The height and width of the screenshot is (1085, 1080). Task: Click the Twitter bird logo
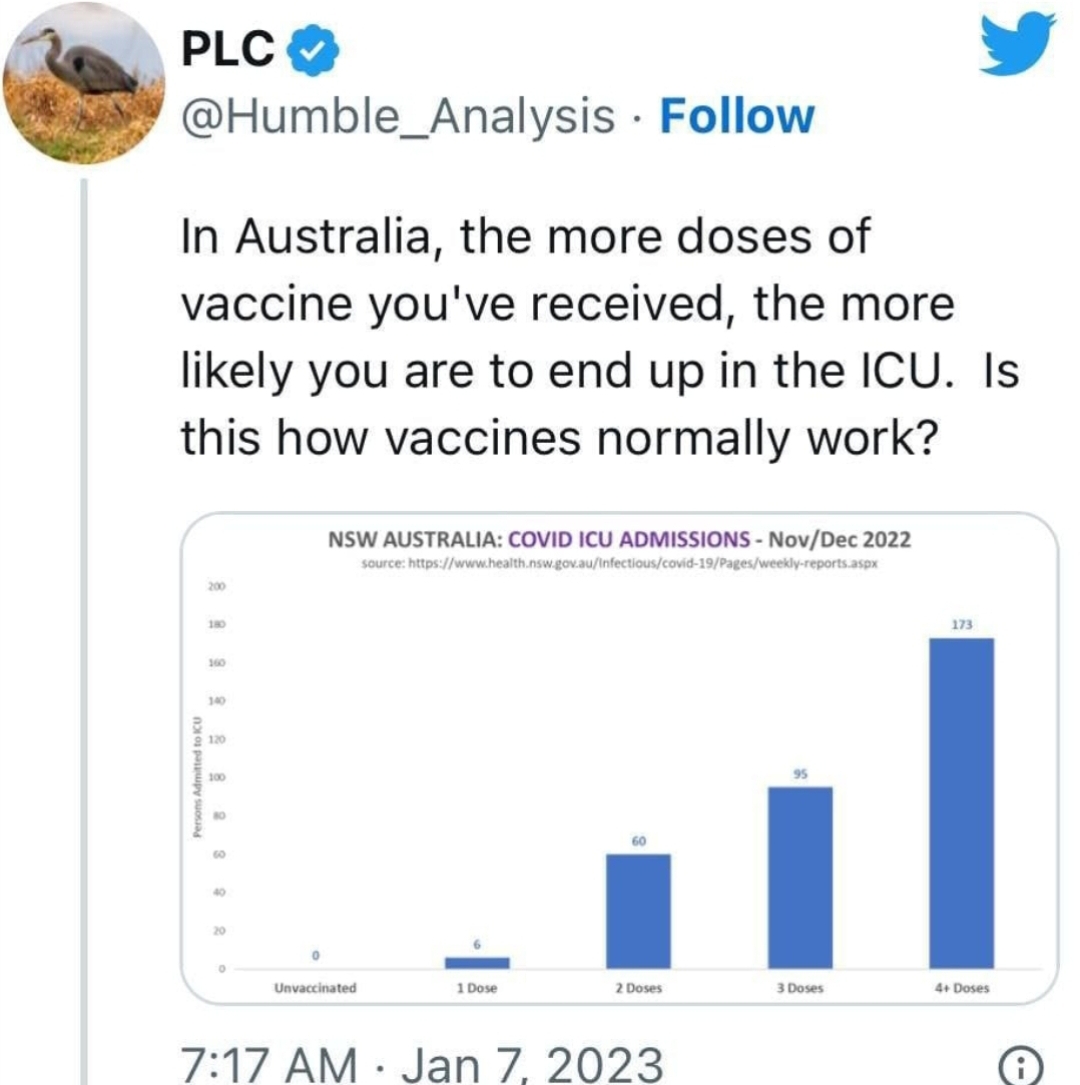[1017, 44]
